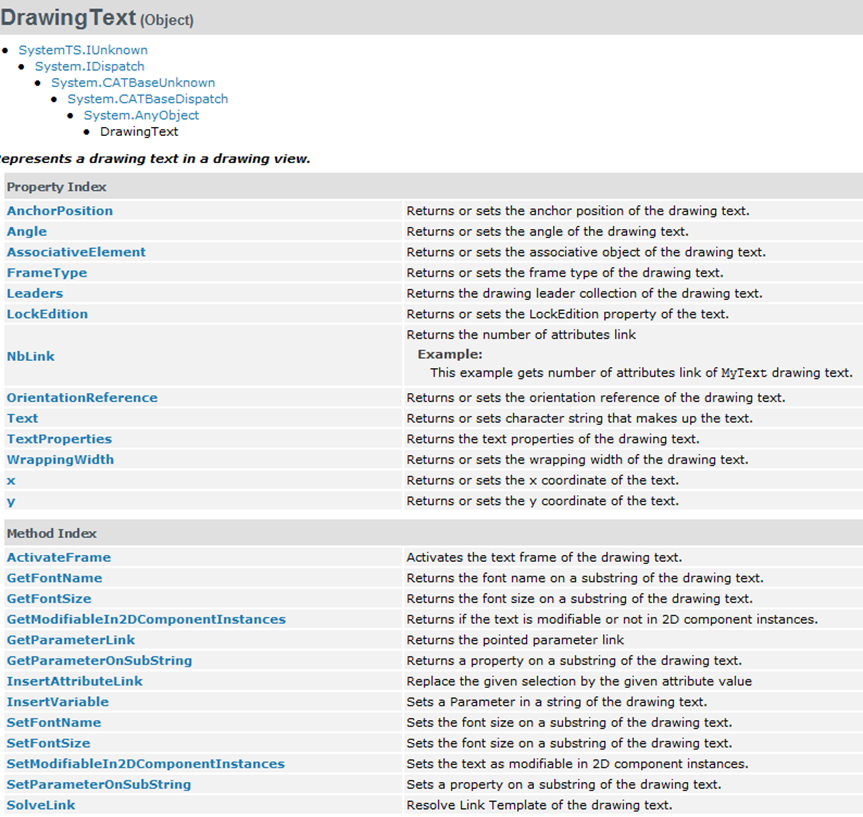Click 'Returns or sets character string' description
The image size is (863, 817).
(580, 418)
